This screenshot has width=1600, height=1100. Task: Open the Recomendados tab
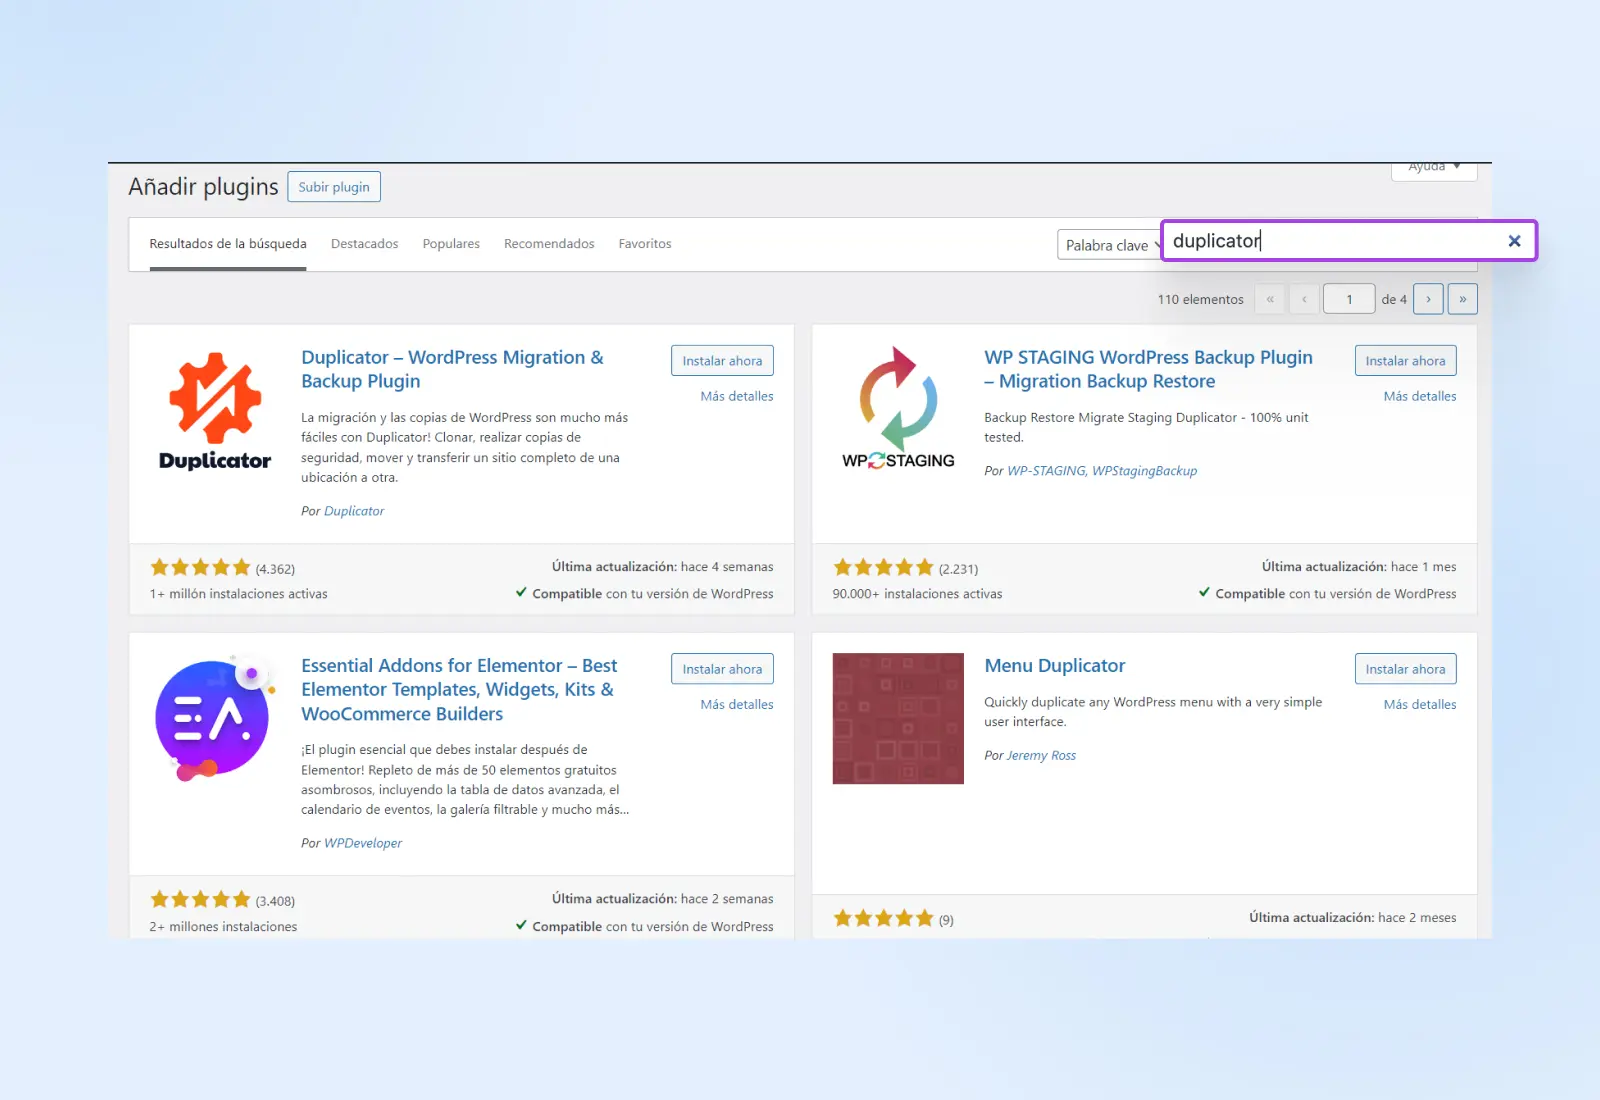tap(549, 244)
